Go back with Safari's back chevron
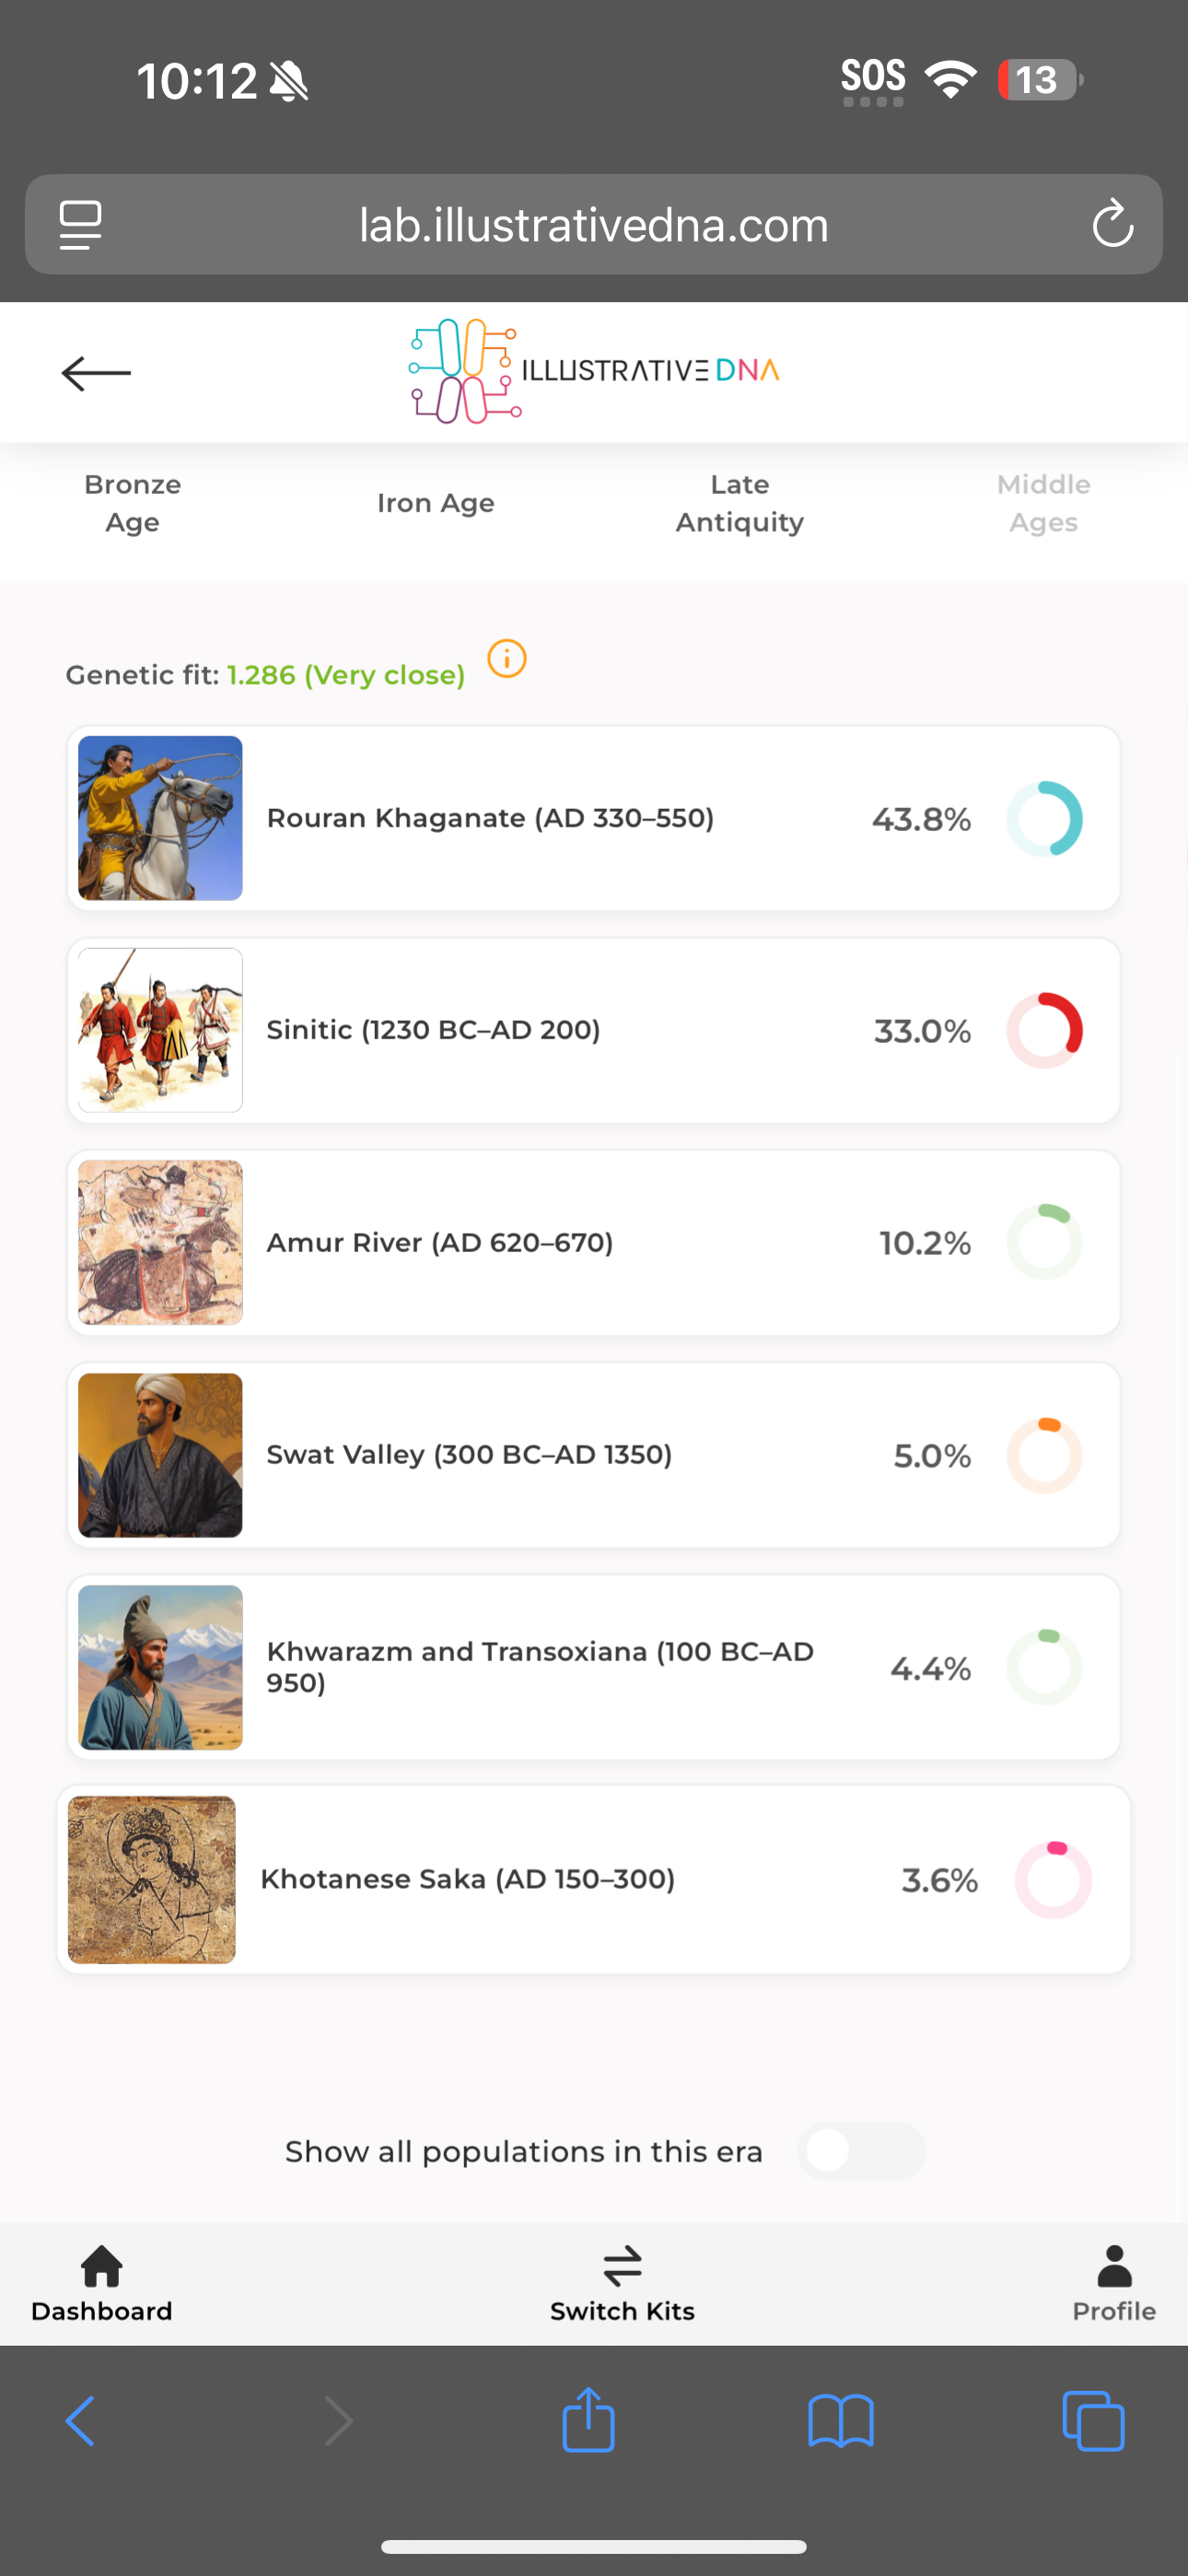Screen dimensions: 1188x2576 (x=80, y=2421)
